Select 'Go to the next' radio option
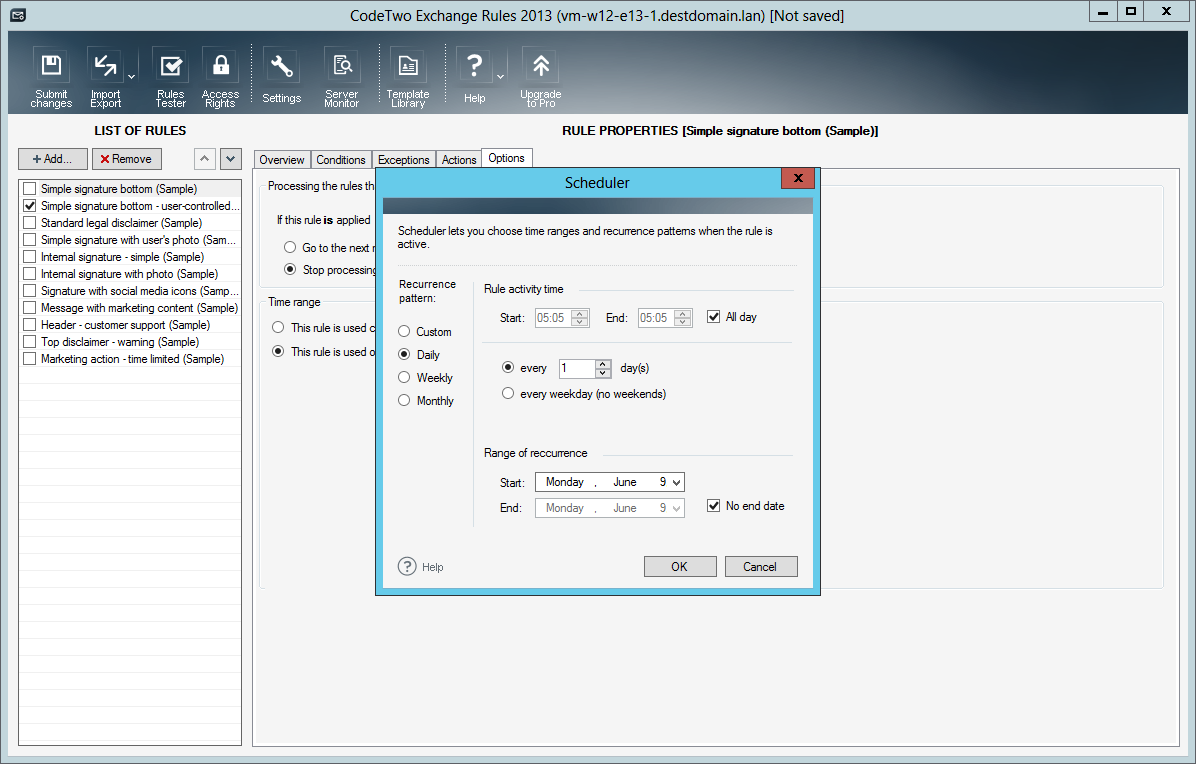 coord(290,247)
